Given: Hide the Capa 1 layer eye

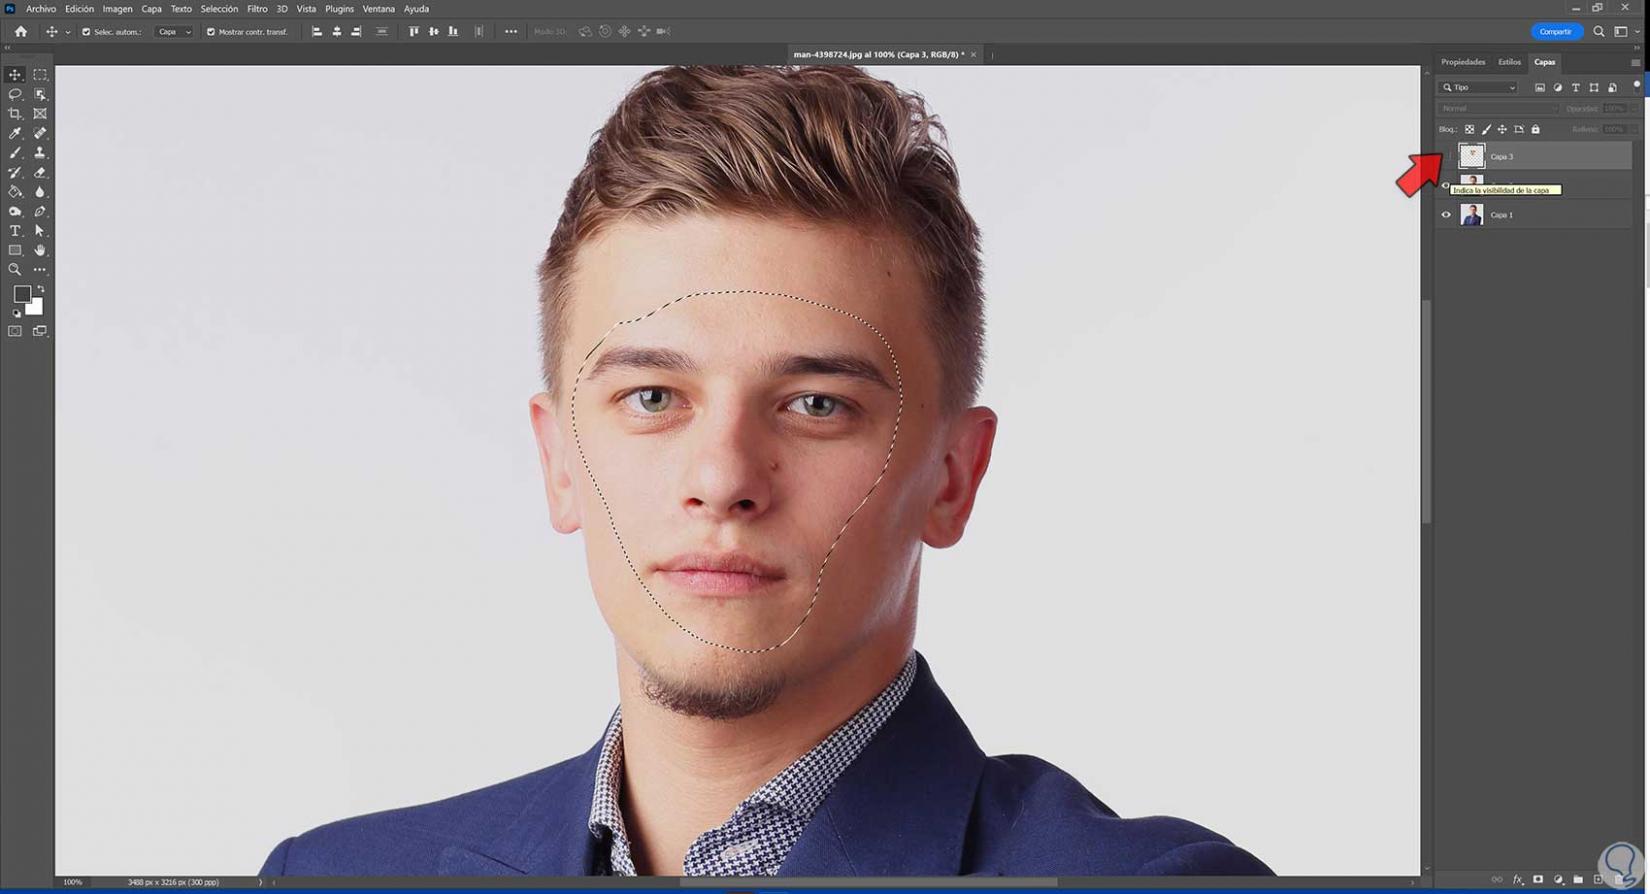Looking at the screenshot, I should [x=1446, y=215].
